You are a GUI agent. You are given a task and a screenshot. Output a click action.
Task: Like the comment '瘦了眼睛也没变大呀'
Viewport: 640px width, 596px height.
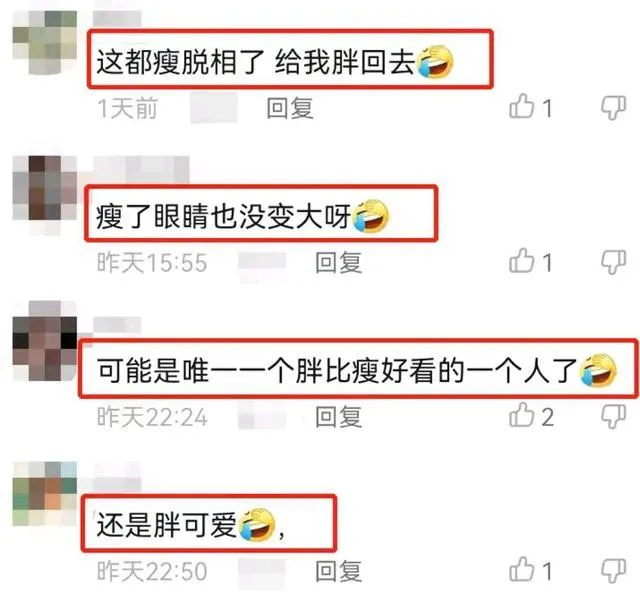[522, 261]
